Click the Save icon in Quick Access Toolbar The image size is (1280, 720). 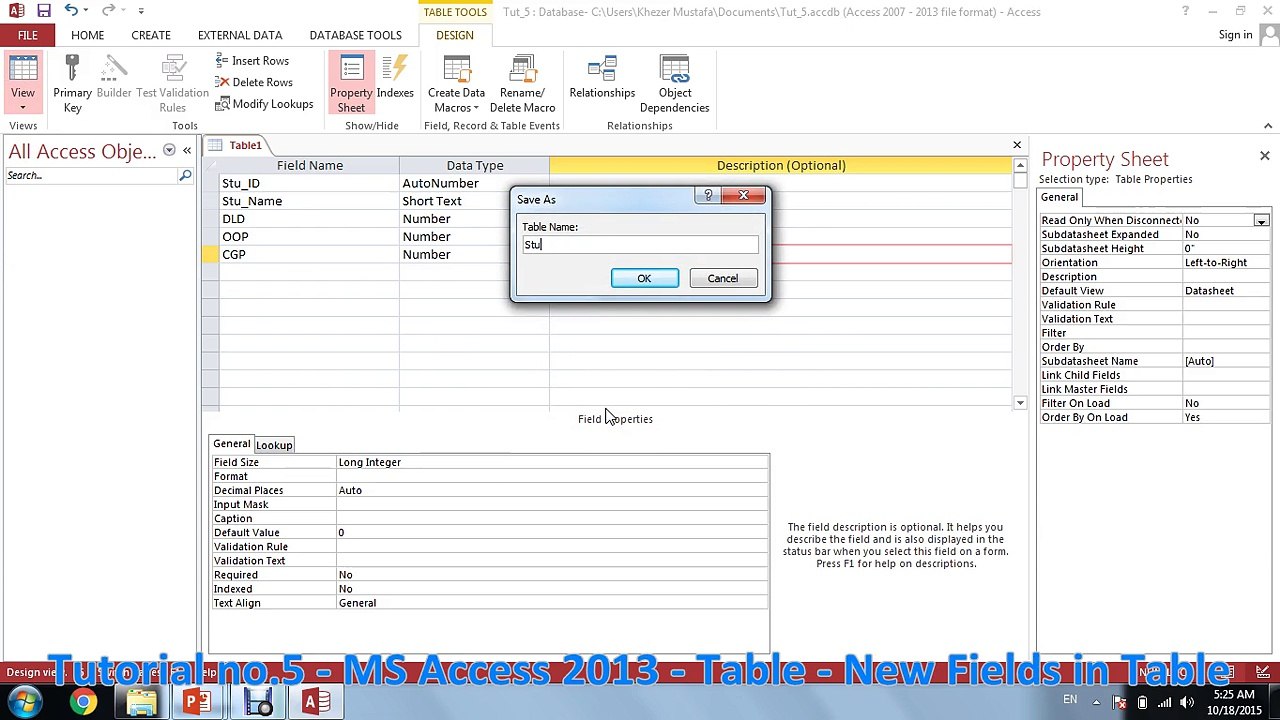(x=44, y=11)
